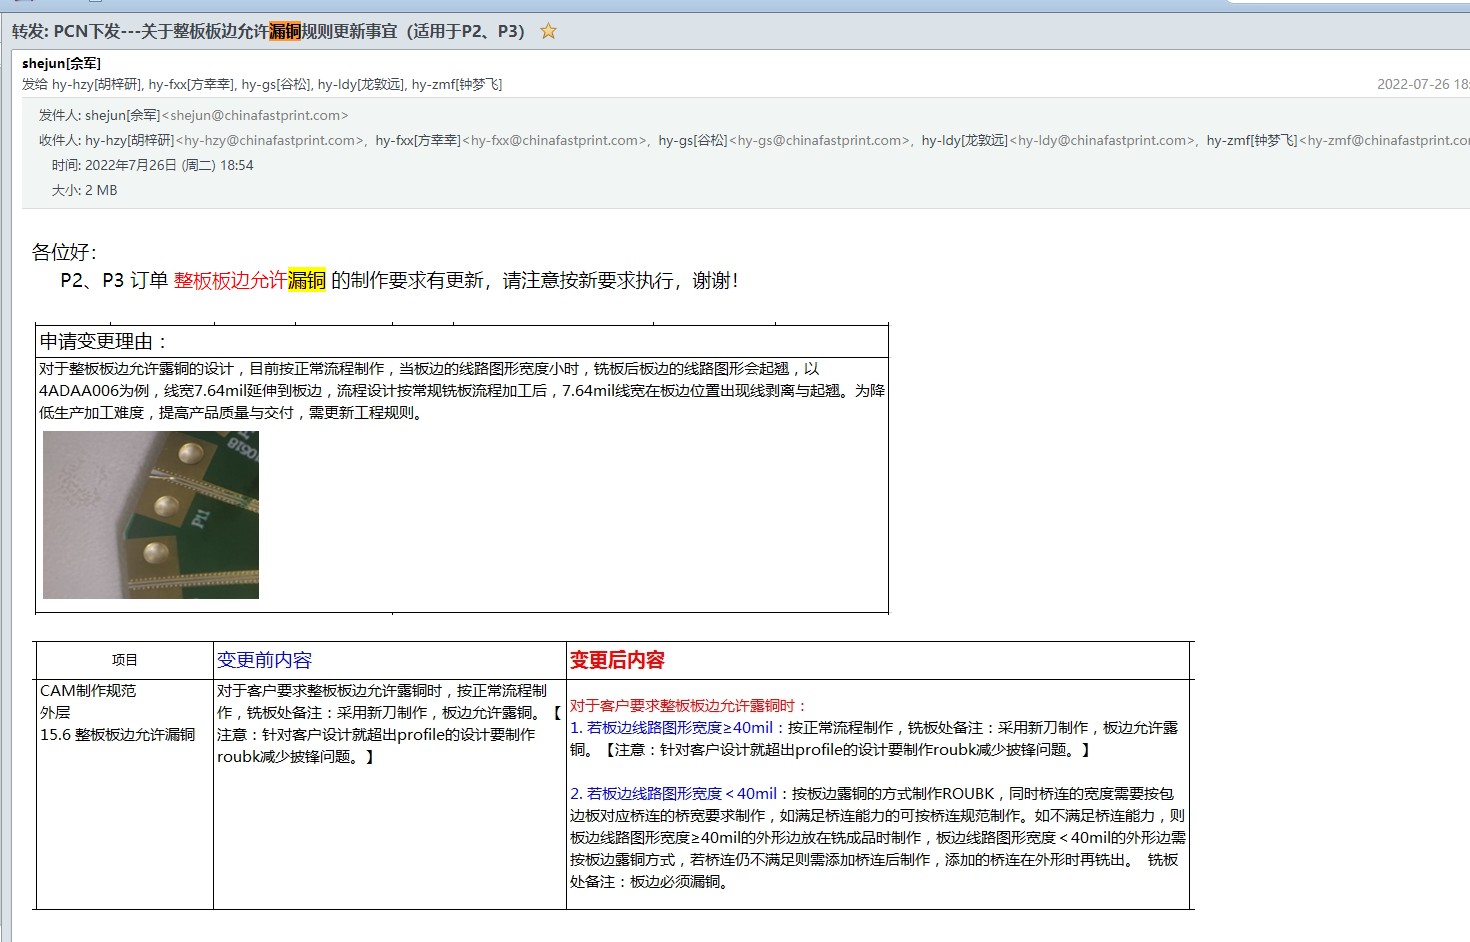1470x942 pixels.
Task: Open recipient address hy-ldy@chinafastprint.com
Action: [x=1104, y=140]
